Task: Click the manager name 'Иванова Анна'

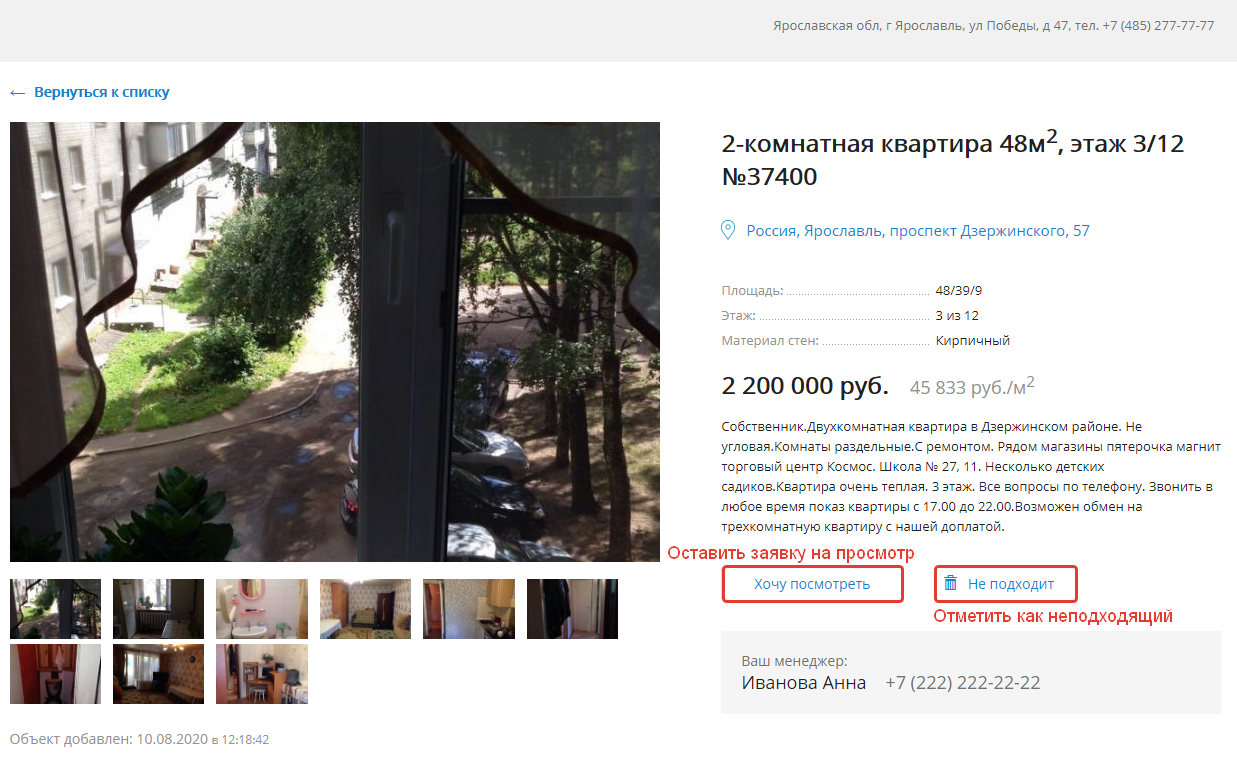Action: coord(804,683)
